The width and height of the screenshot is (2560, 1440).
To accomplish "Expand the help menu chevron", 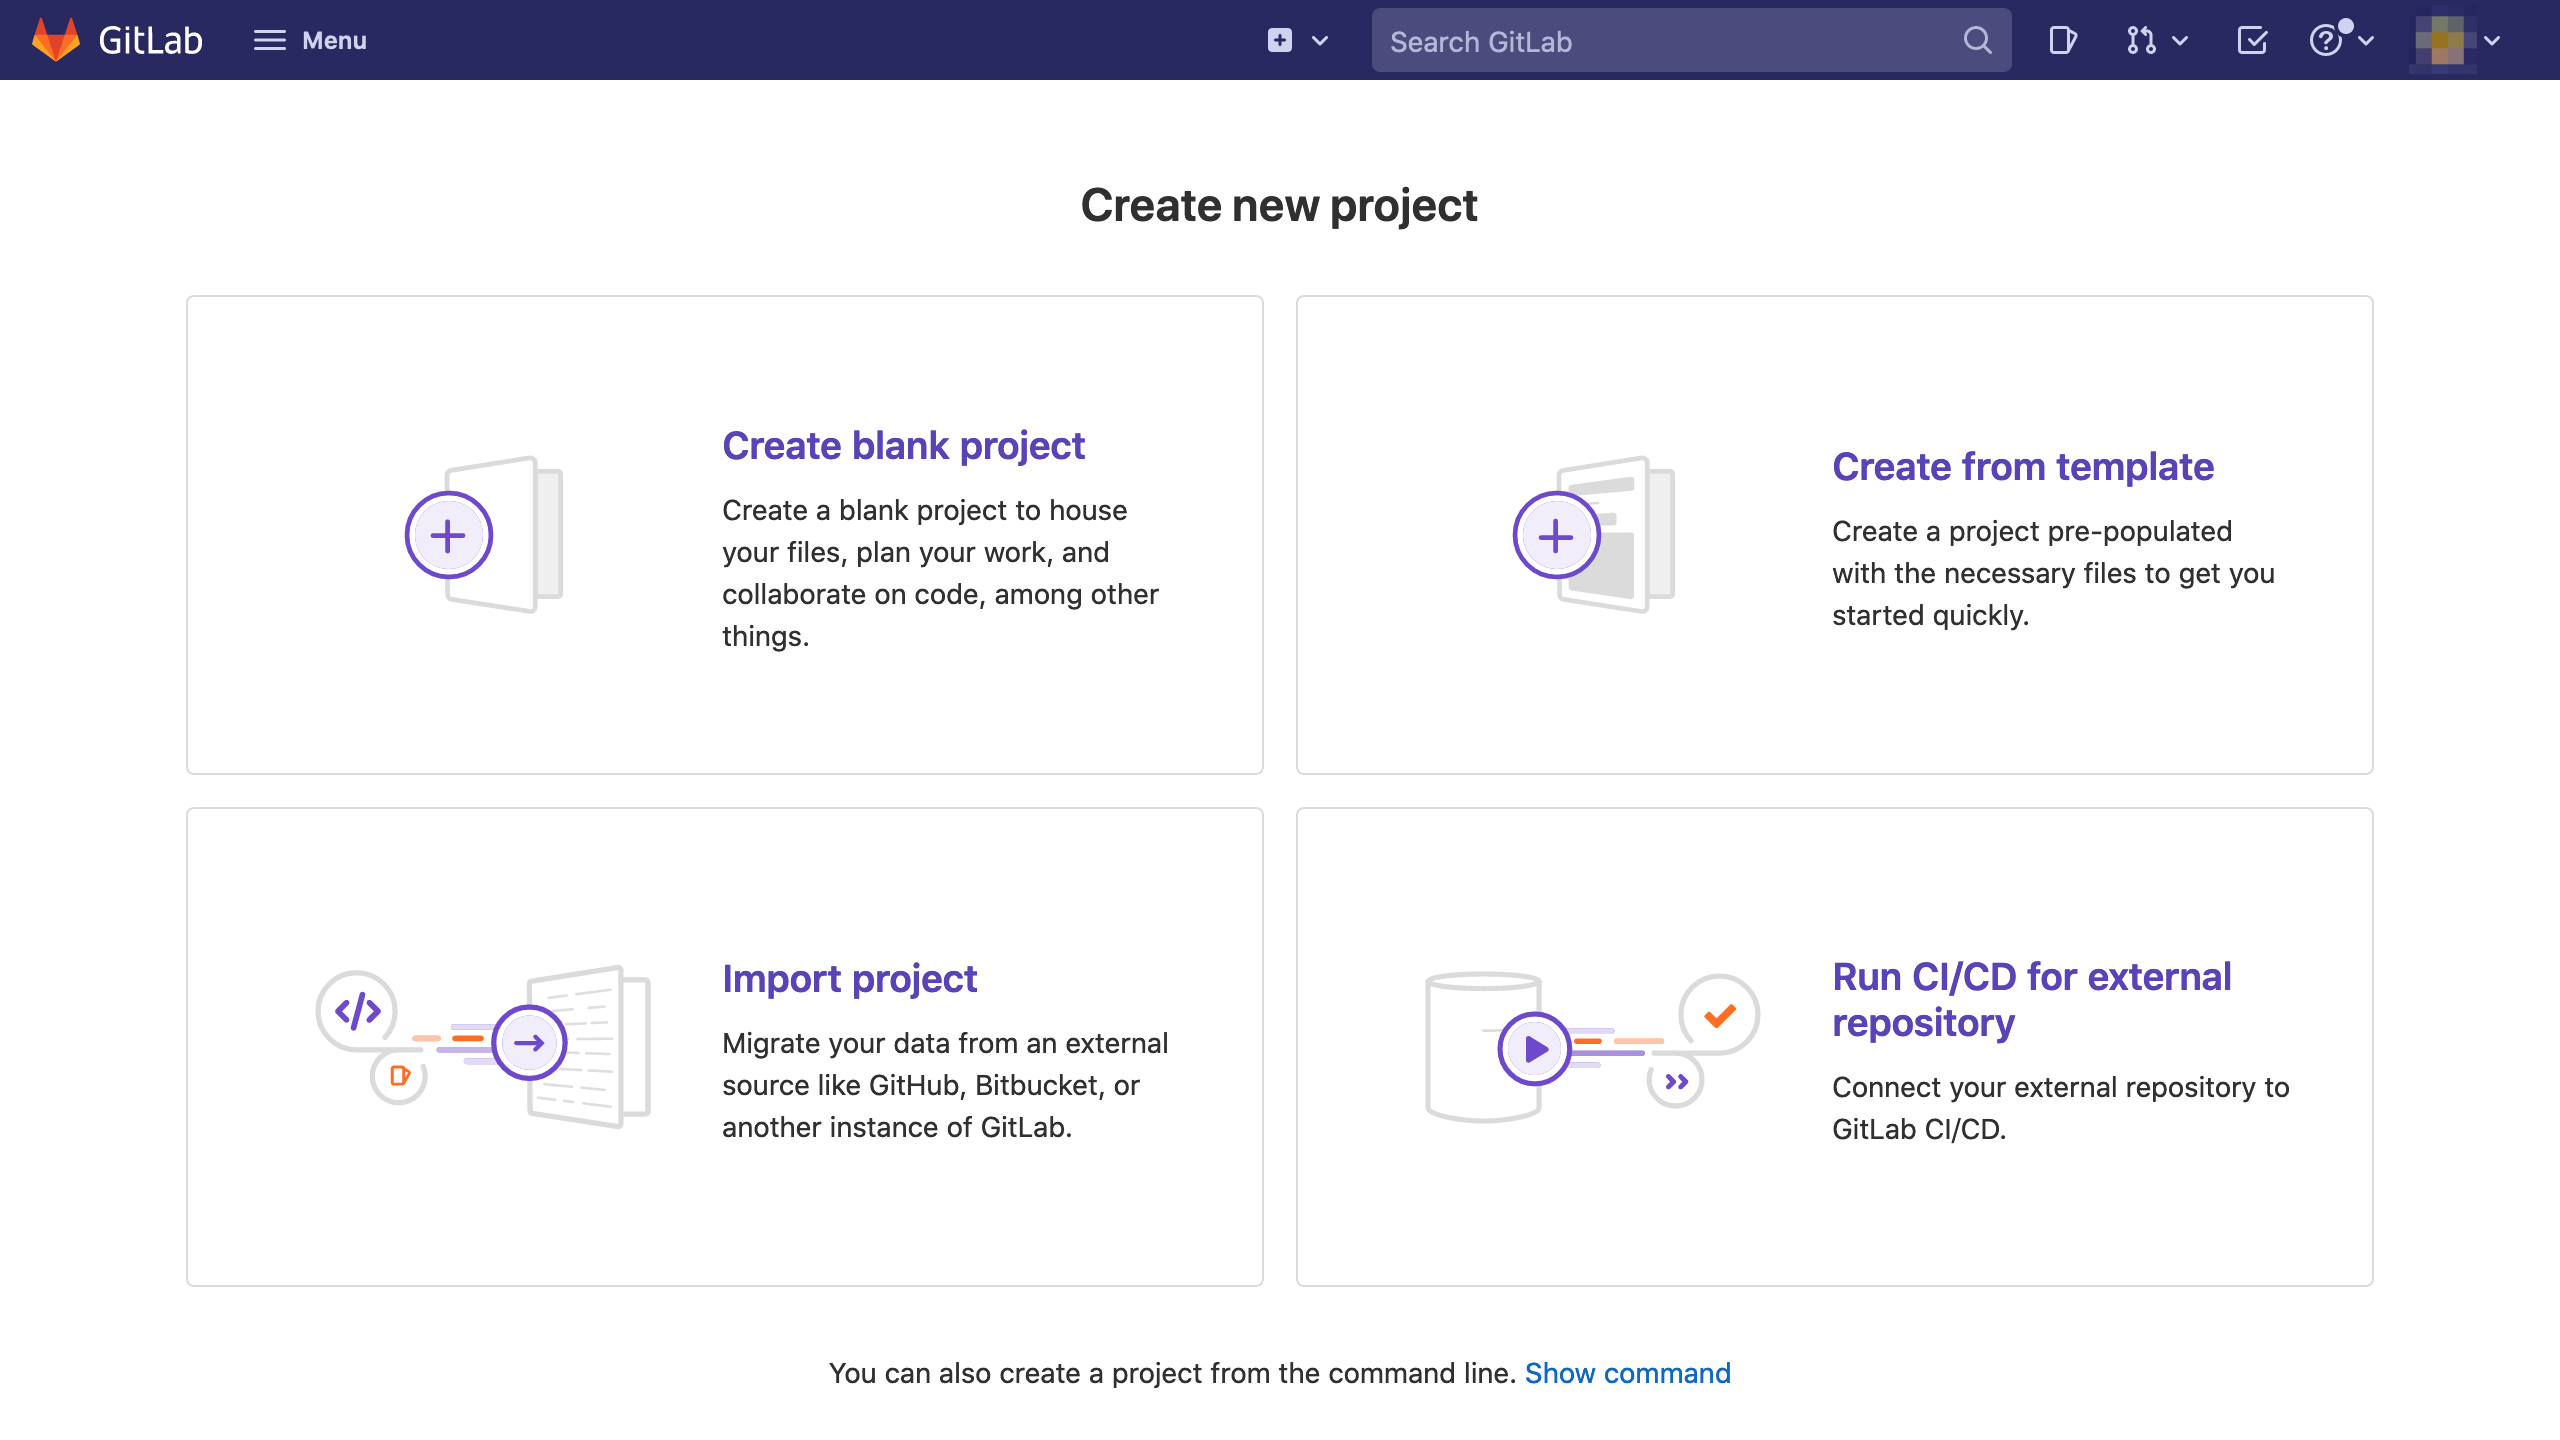I will (2366, 41).
